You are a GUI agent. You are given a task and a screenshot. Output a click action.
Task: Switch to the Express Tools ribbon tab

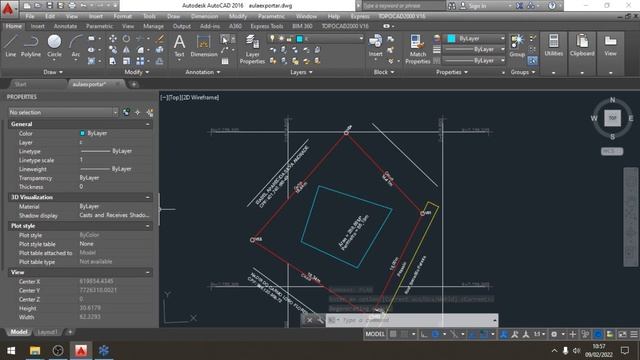(x=267, y=26)
